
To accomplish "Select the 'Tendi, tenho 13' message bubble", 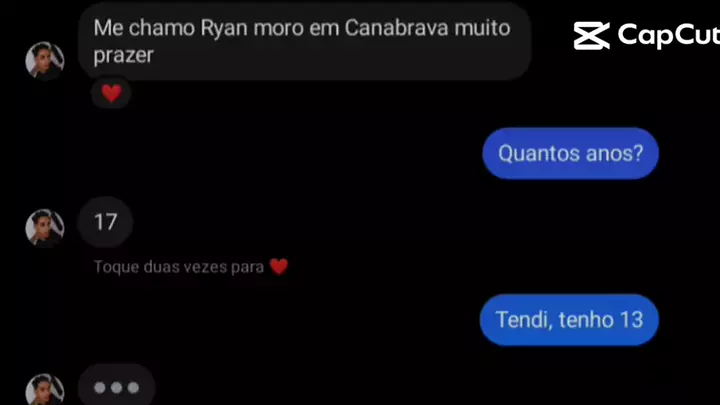I will pos(569,320).
